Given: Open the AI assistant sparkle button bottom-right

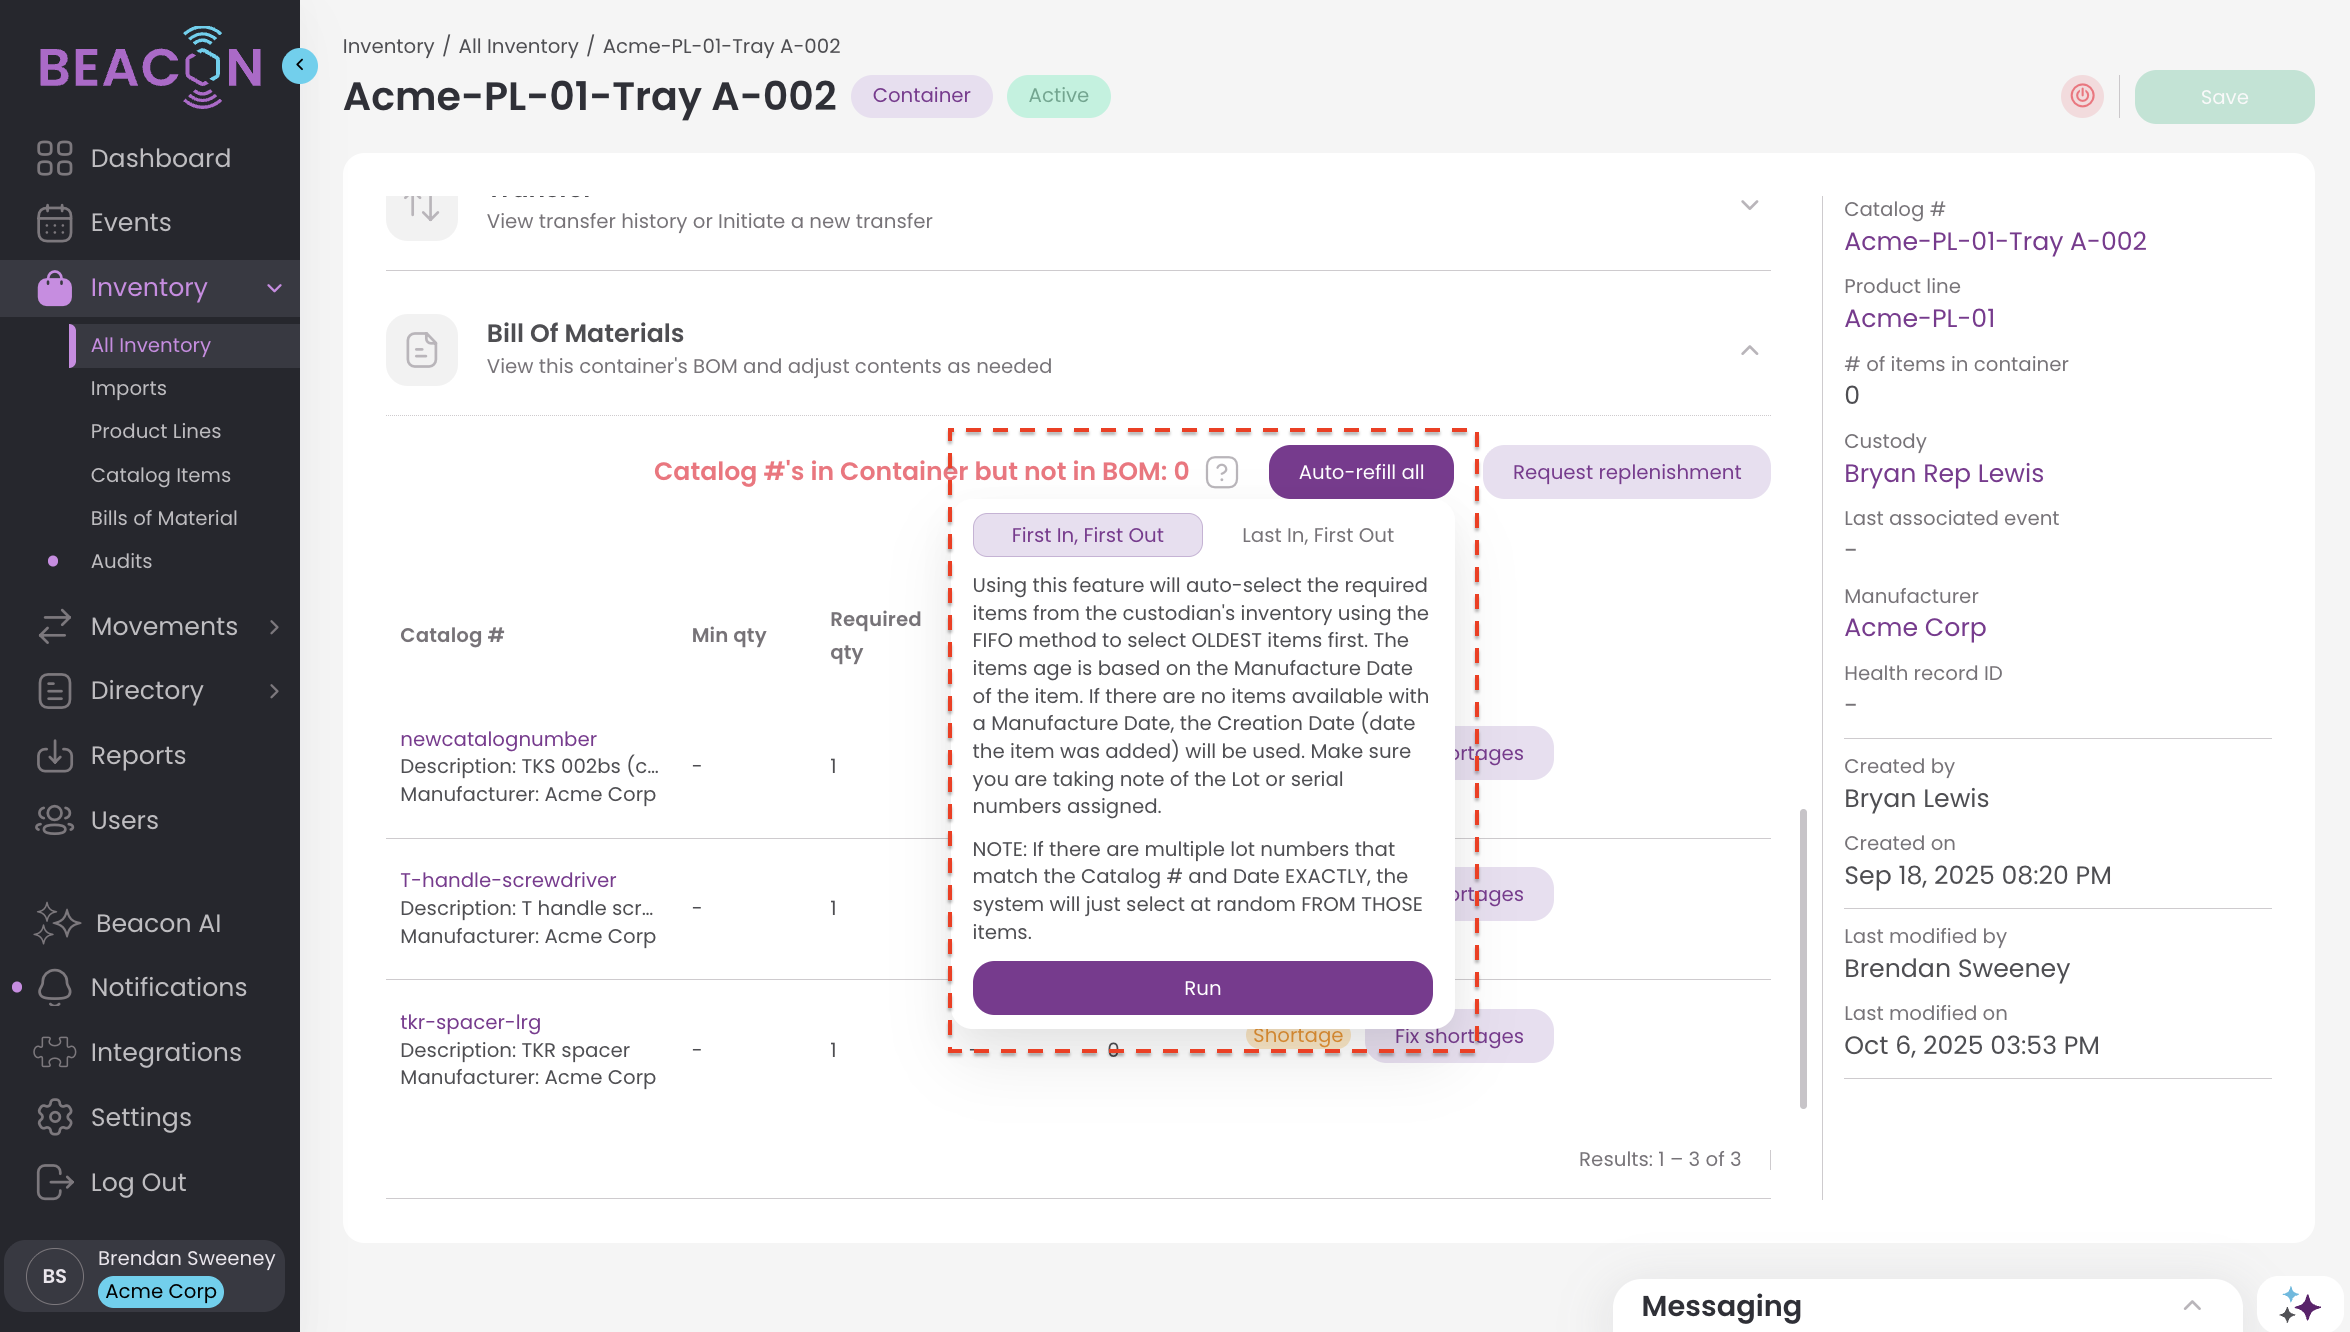Looking at the screenshot, I should (2300, 1306).
